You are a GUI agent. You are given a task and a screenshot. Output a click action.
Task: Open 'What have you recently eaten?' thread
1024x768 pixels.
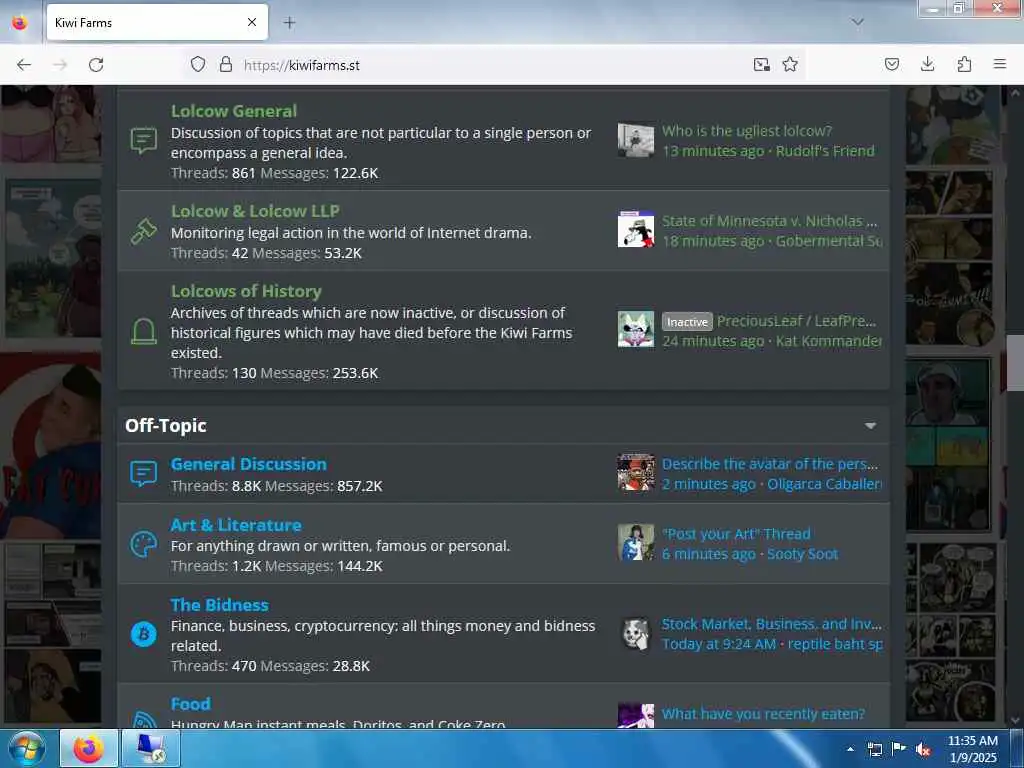(763, 714)
